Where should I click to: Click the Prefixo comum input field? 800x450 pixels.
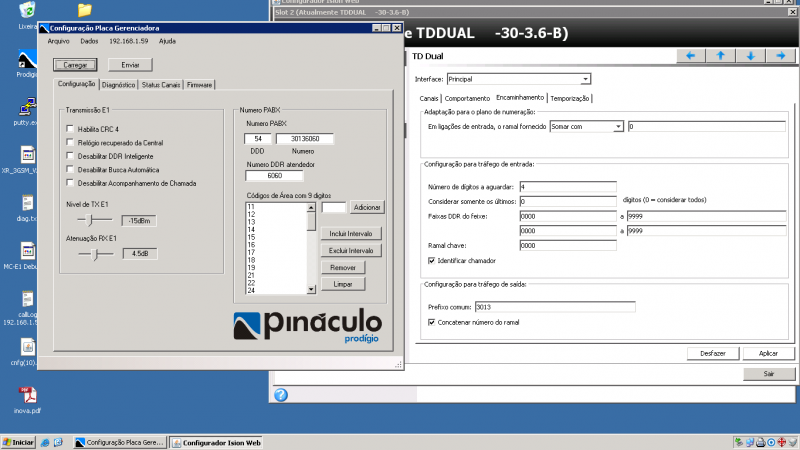point(554,307)
